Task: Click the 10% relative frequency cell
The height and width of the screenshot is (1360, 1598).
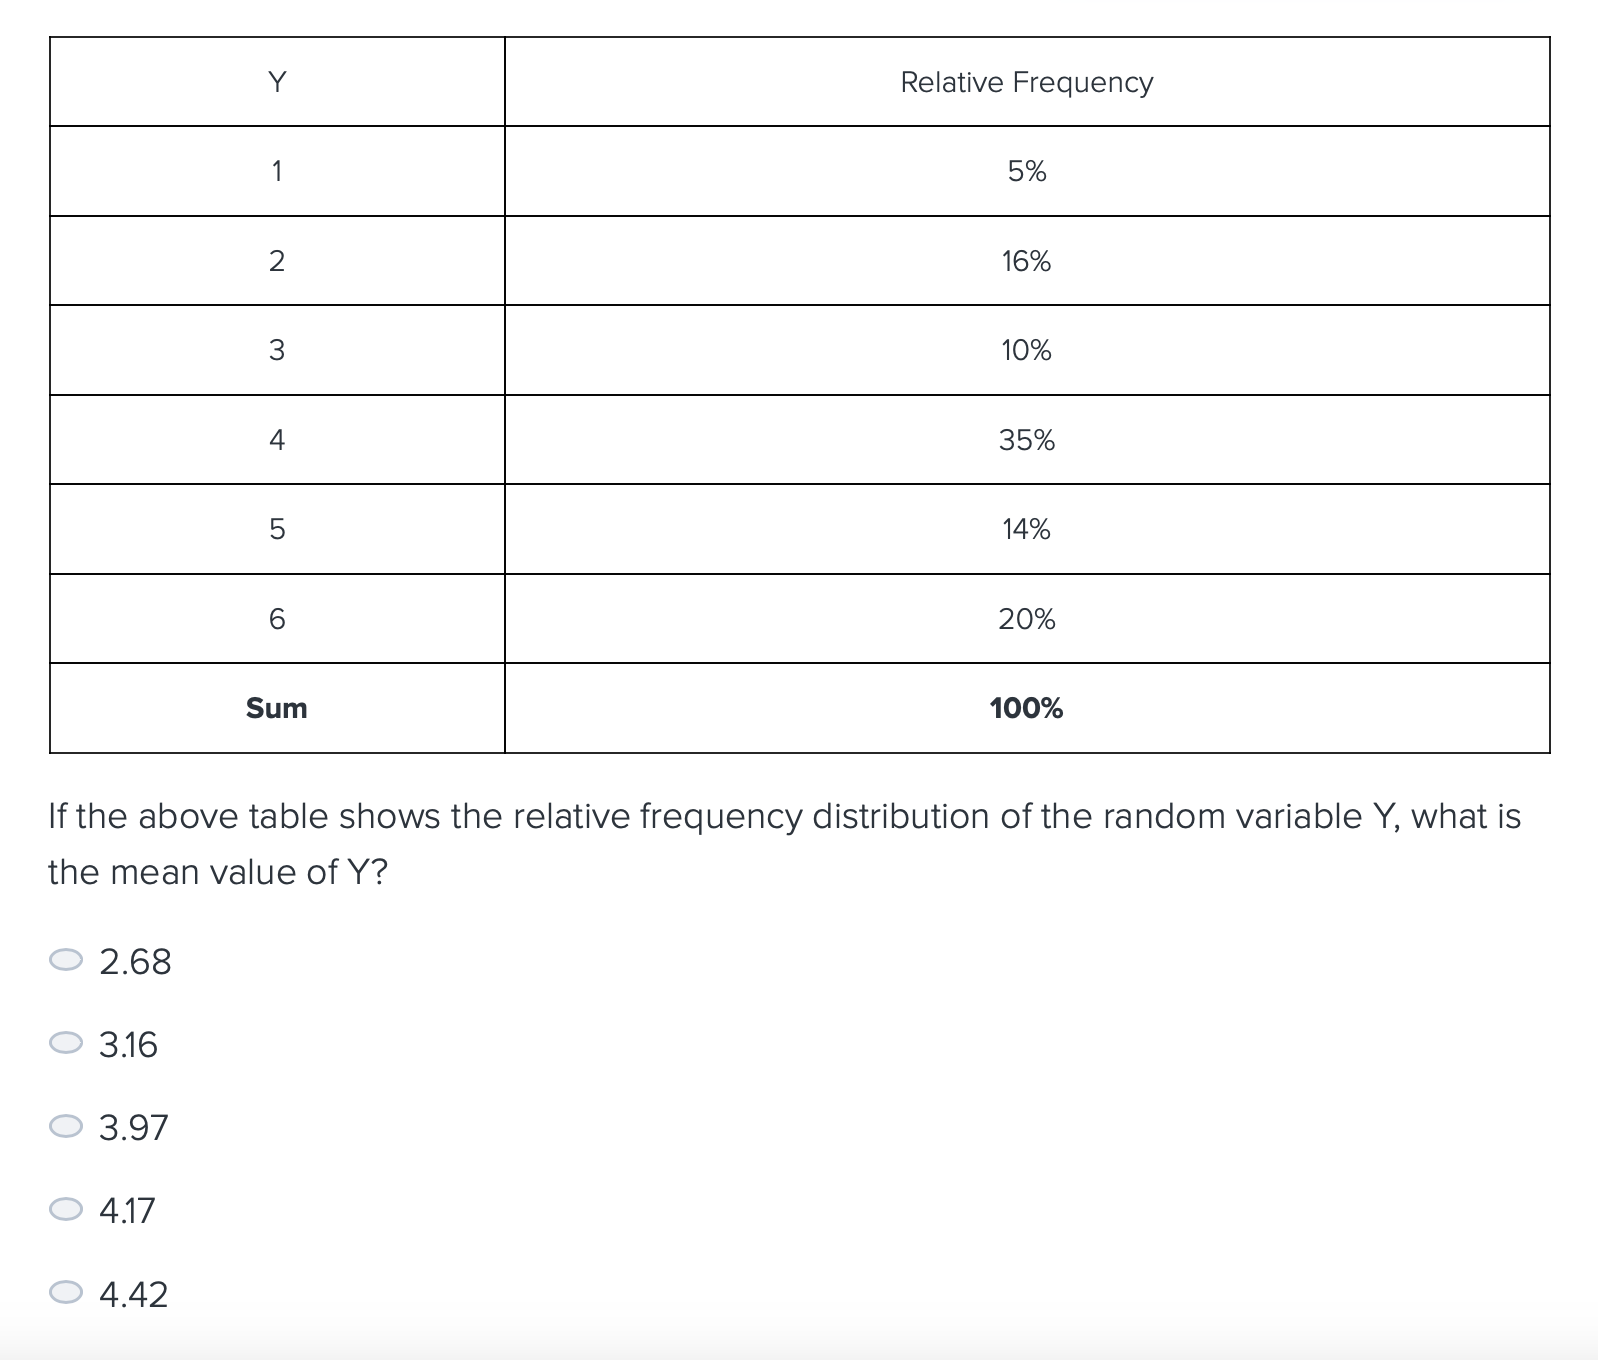Action: [1026, 350]
